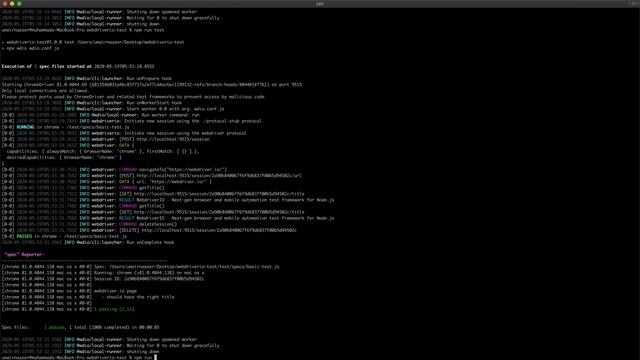The image size is (640, 360).
Task: Click the reporter 'Spec:' file path line
Action: pyautogui.click(x=140, y=267)
